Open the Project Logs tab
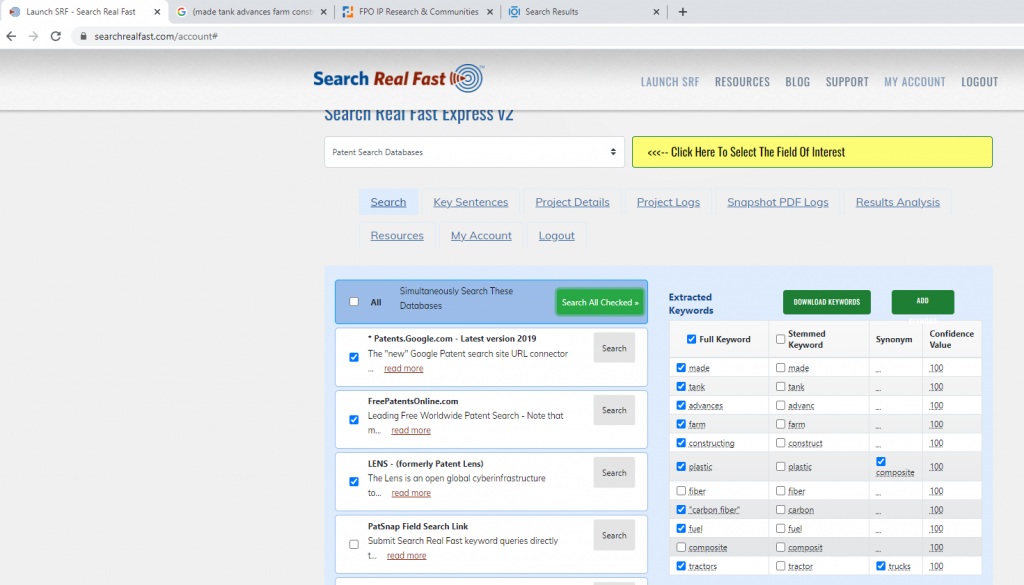This screenshot has height=585, width=1024. click(x=668, y=202)
